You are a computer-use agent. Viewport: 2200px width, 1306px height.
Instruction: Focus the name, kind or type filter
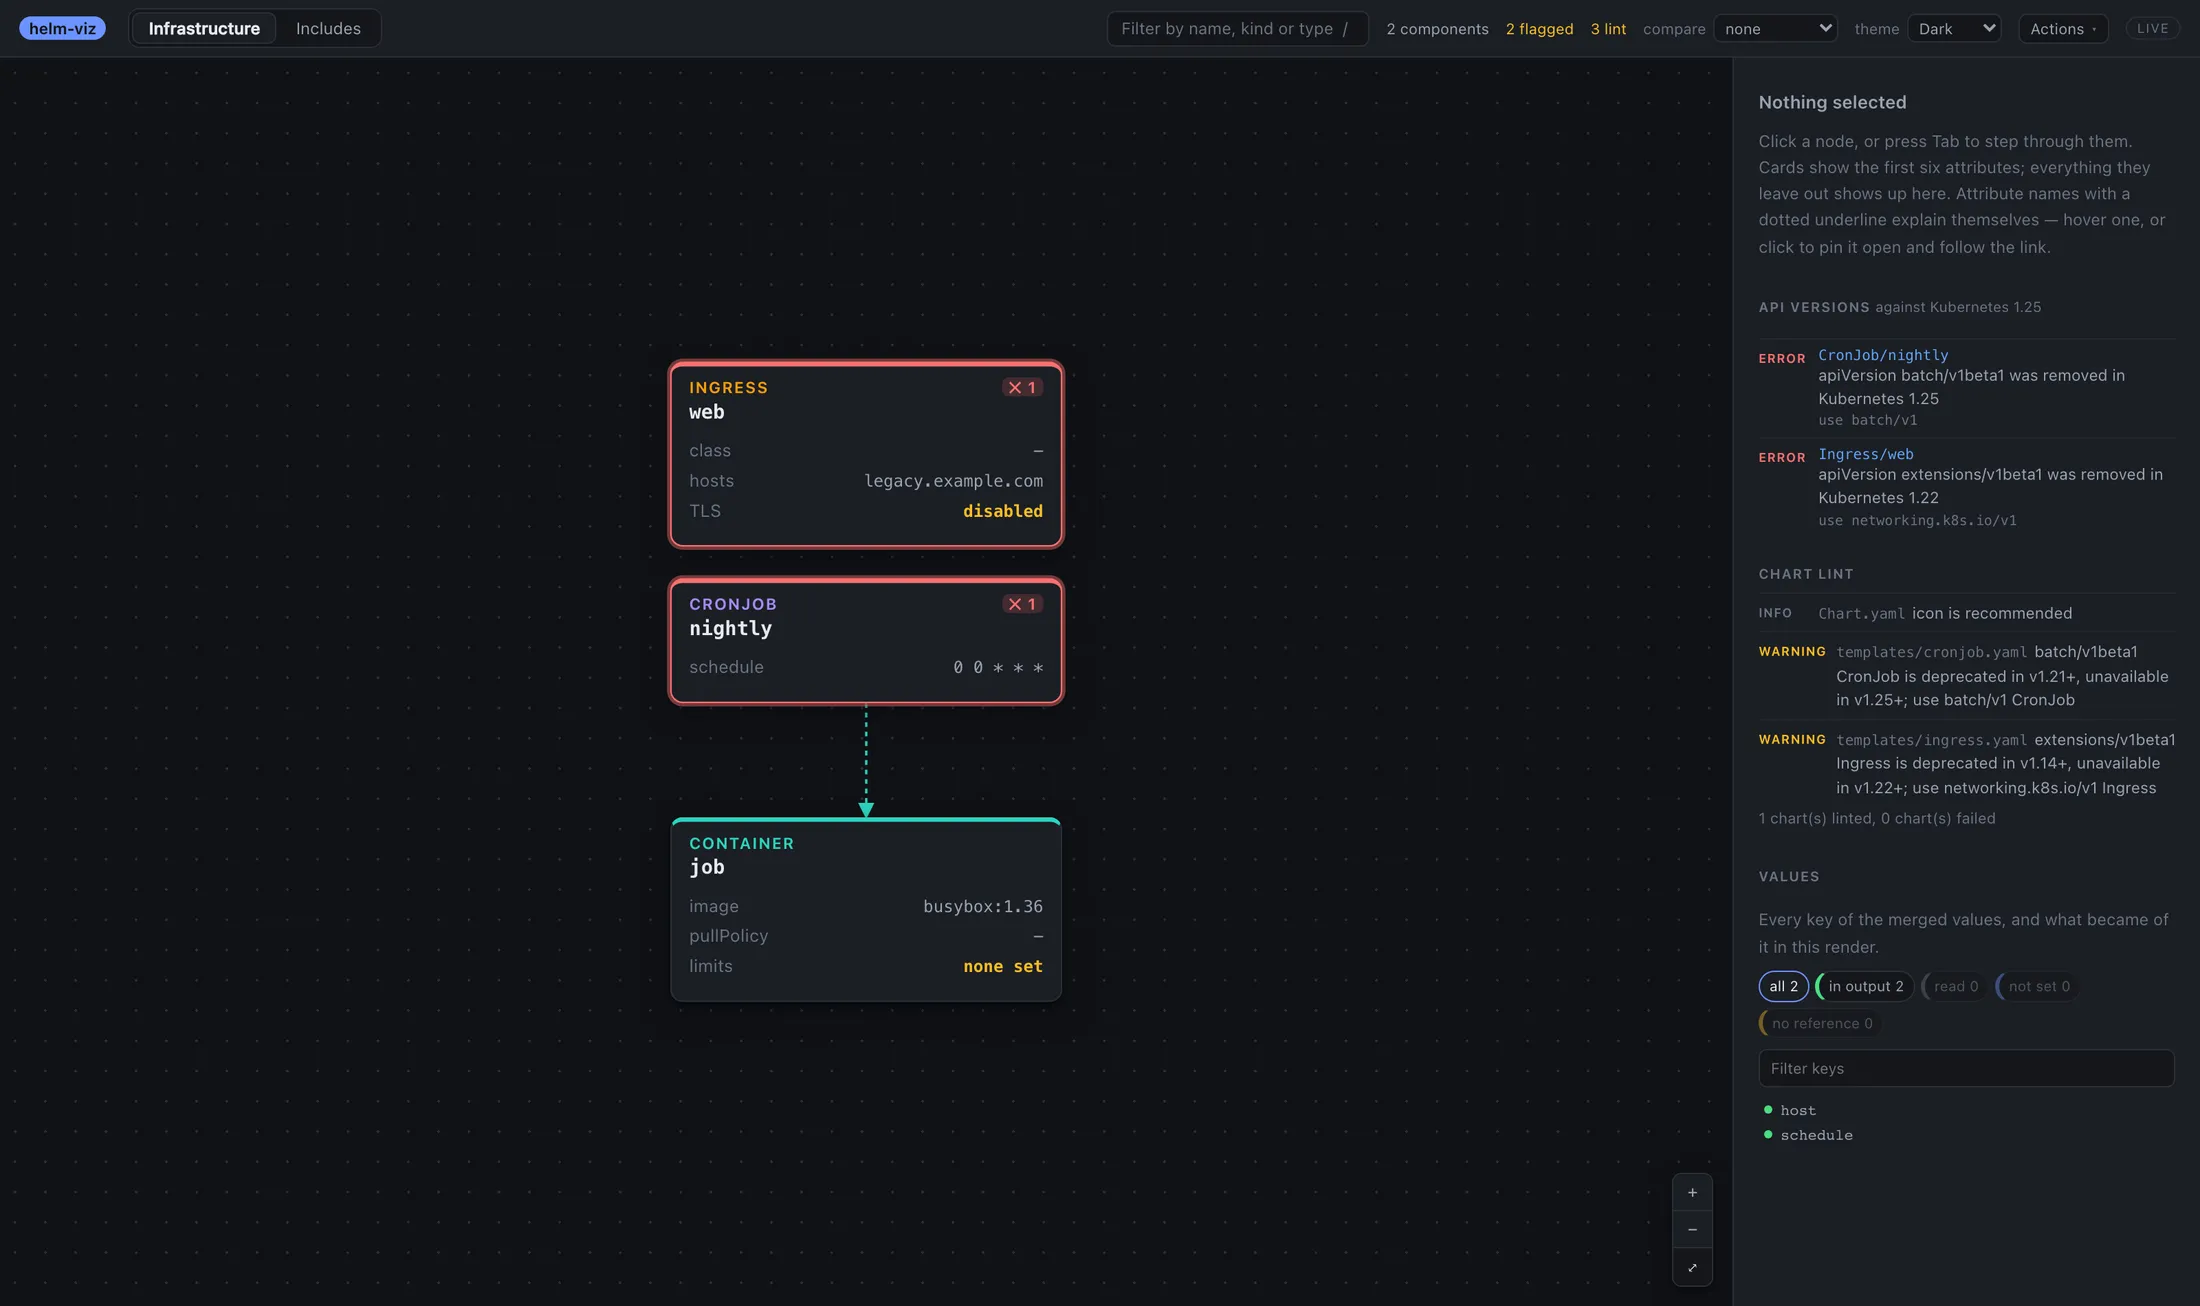[x=1237, y=28]
